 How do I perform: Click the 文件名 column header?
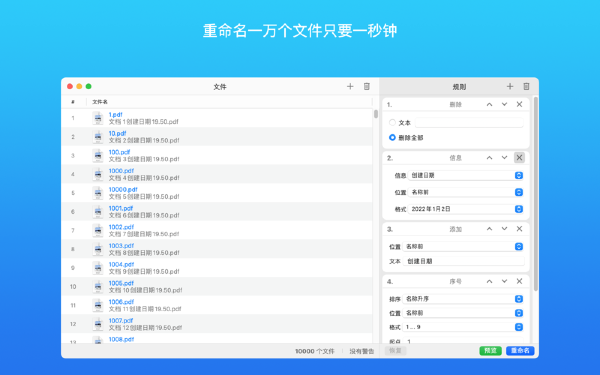pyautogui.click(x=100, y=102)
